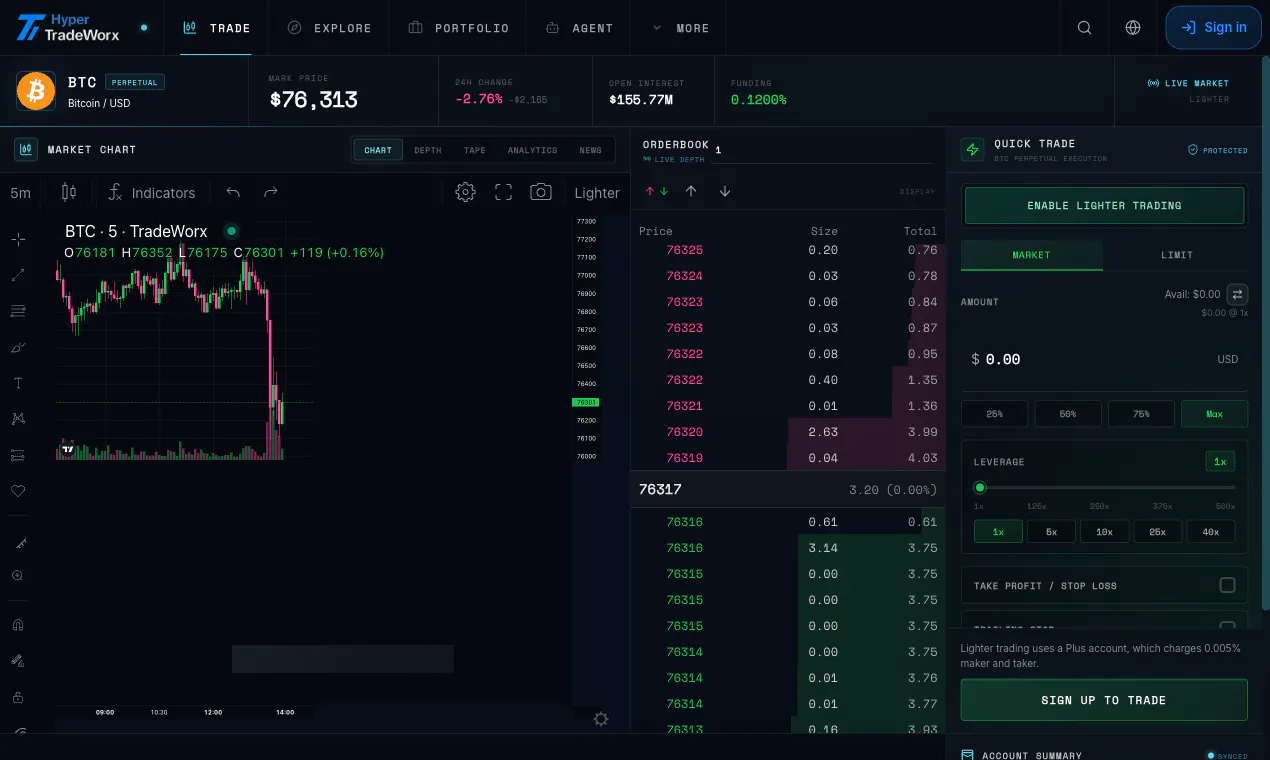Open the Lighter exchange dropdown on chart toolbar
1270x760 pixels.
[597, 193]
